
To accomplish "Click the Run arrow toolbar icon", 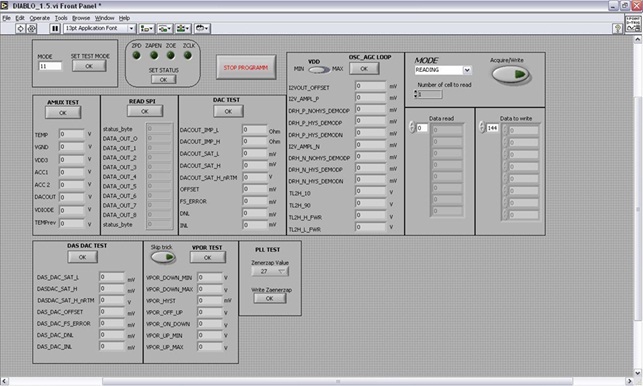I will coord(20,28).
